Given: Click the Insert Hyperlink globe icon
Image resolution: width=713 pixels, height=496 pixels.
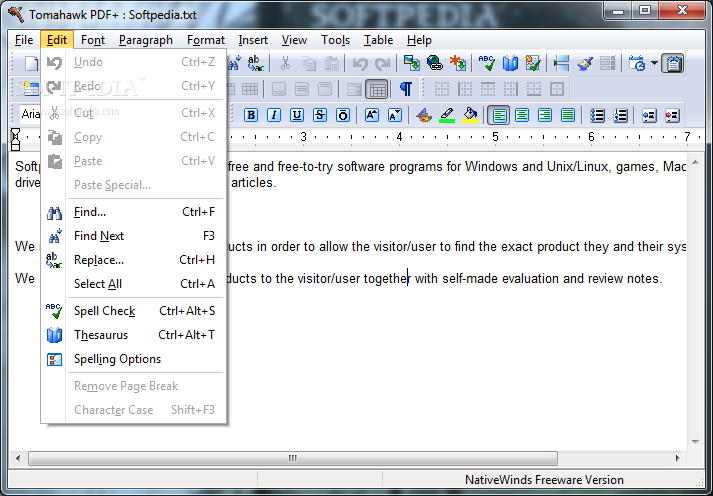Looking at the screenshot, I should [435, 63].
